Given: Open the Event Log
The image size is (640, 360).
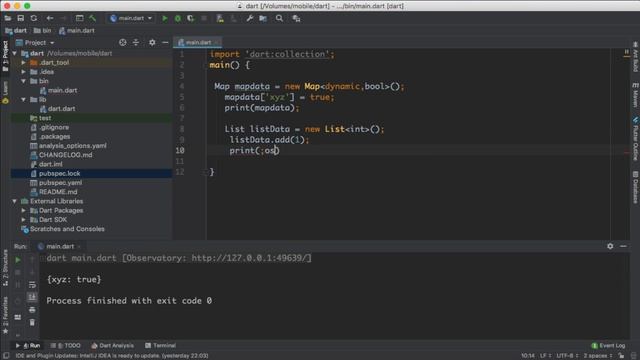Looking at the screenshot, I should click(x=608, y=346).
